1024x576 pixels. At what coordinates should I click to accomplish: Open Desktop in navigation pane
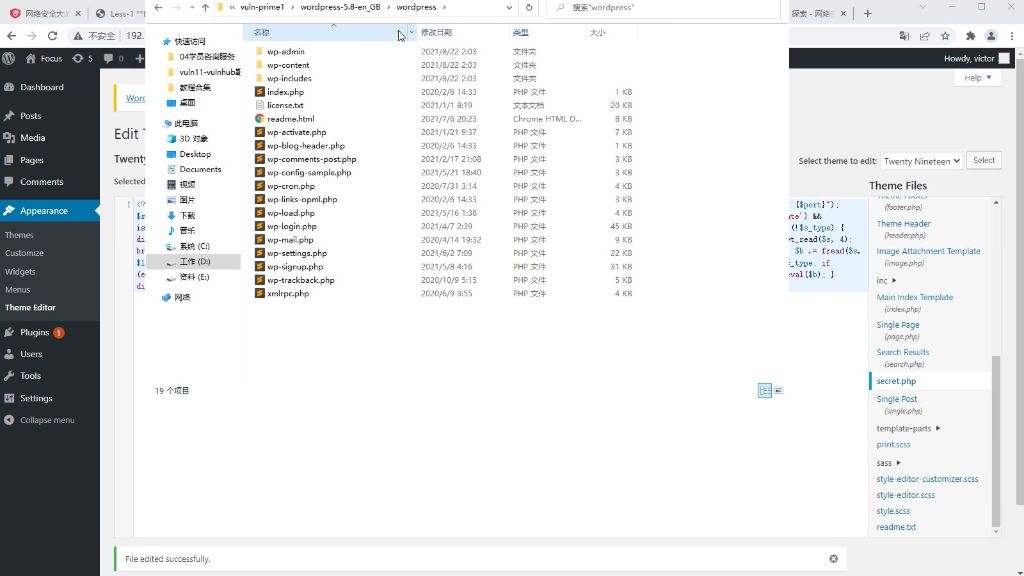tap(195, 154)
